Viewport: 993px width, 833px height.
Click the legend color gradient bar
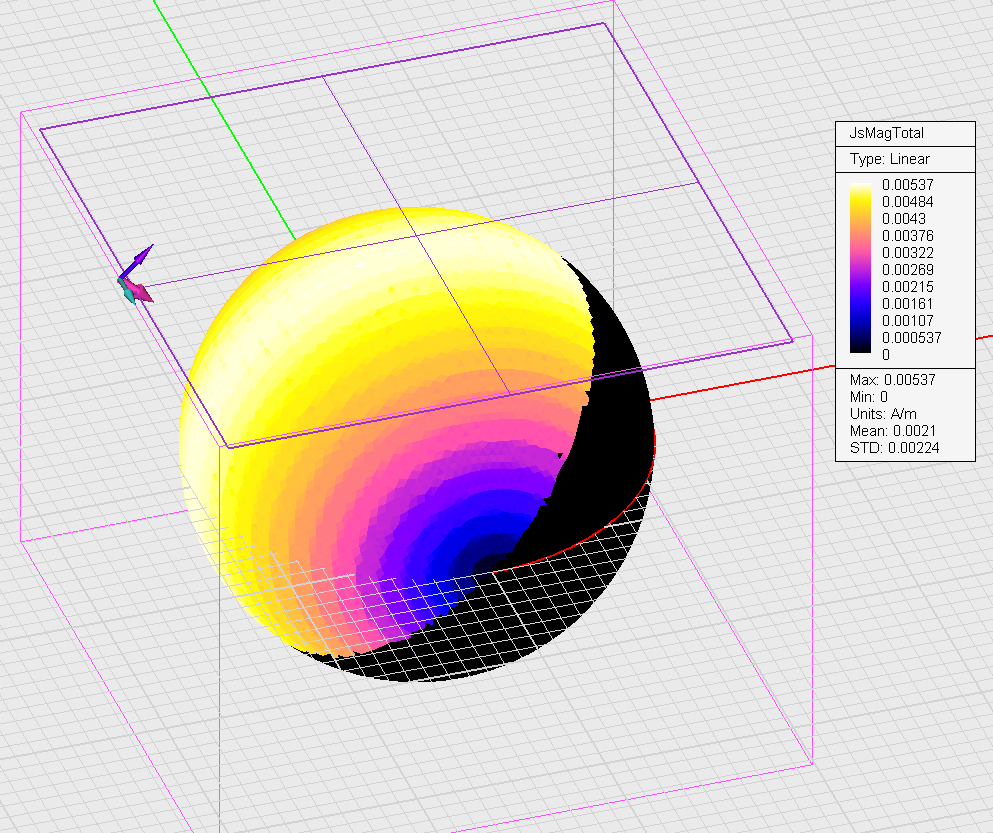[x=858, y=270]
